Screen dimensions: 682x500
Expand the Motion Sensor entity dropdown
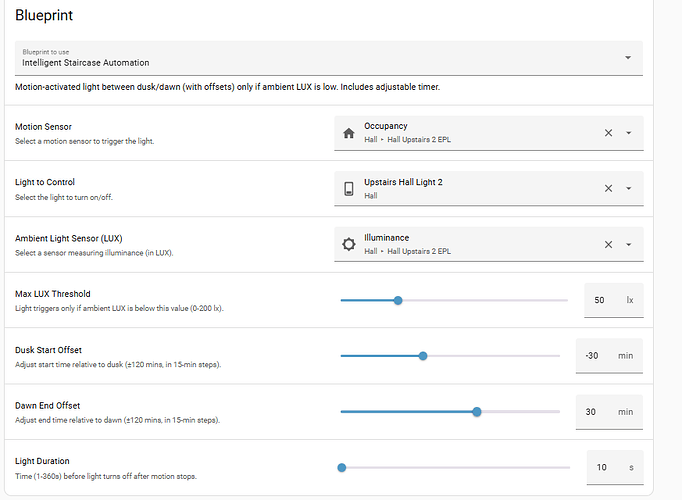629,133
